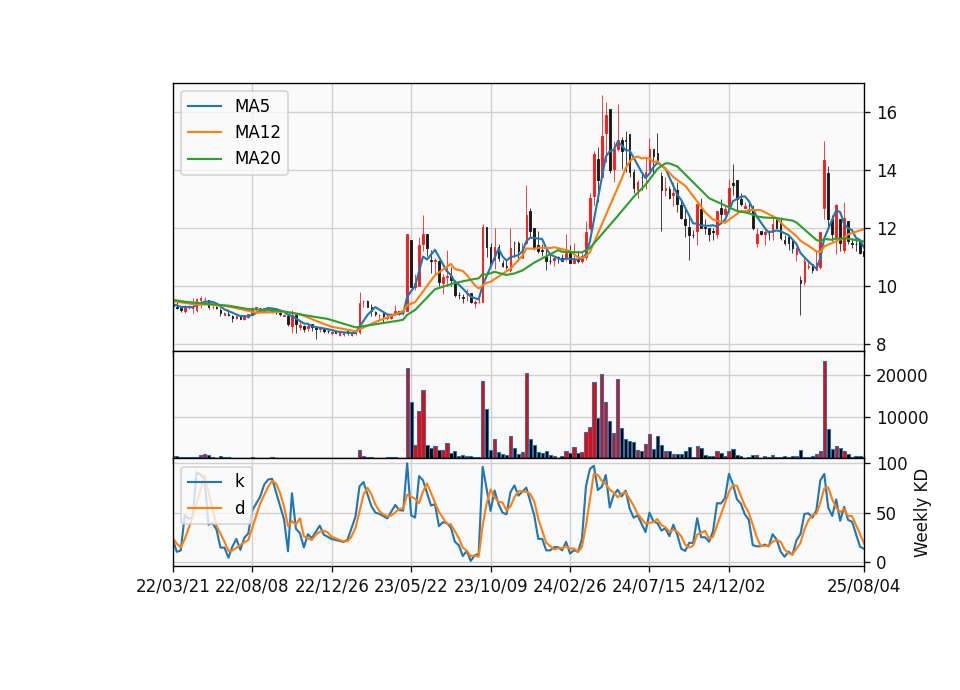Click the 25/08/04 date tick label
Viewport: 960px width, 690px height.
pos(864,586)
